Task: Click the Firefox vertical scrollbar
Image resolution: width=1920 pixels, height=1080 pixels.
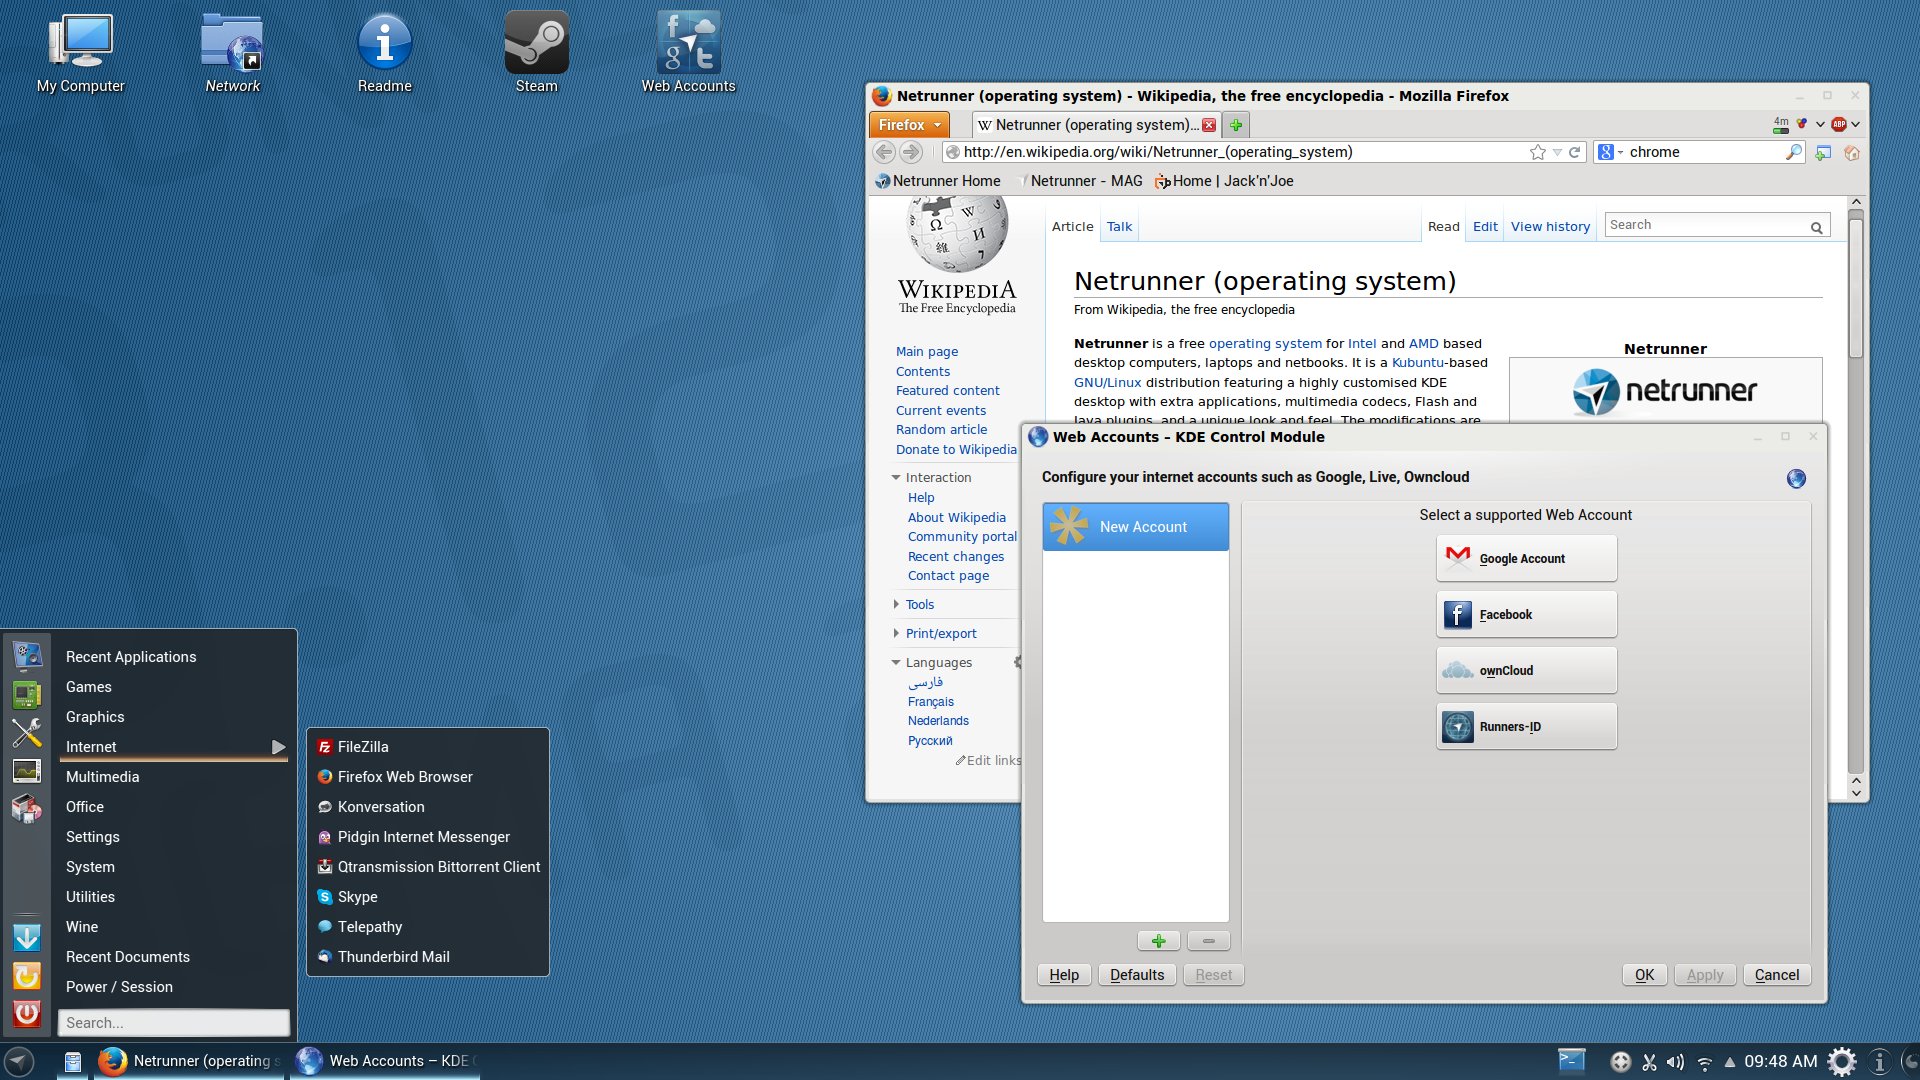Action: (1856, 290)
